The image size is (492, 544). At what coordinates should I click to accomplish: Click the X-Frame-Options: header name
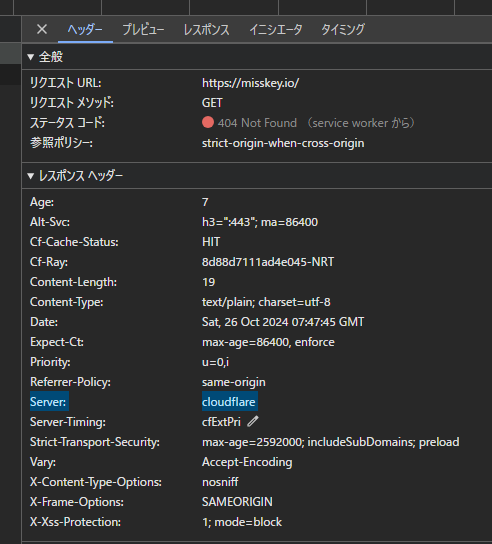[77, 502]
